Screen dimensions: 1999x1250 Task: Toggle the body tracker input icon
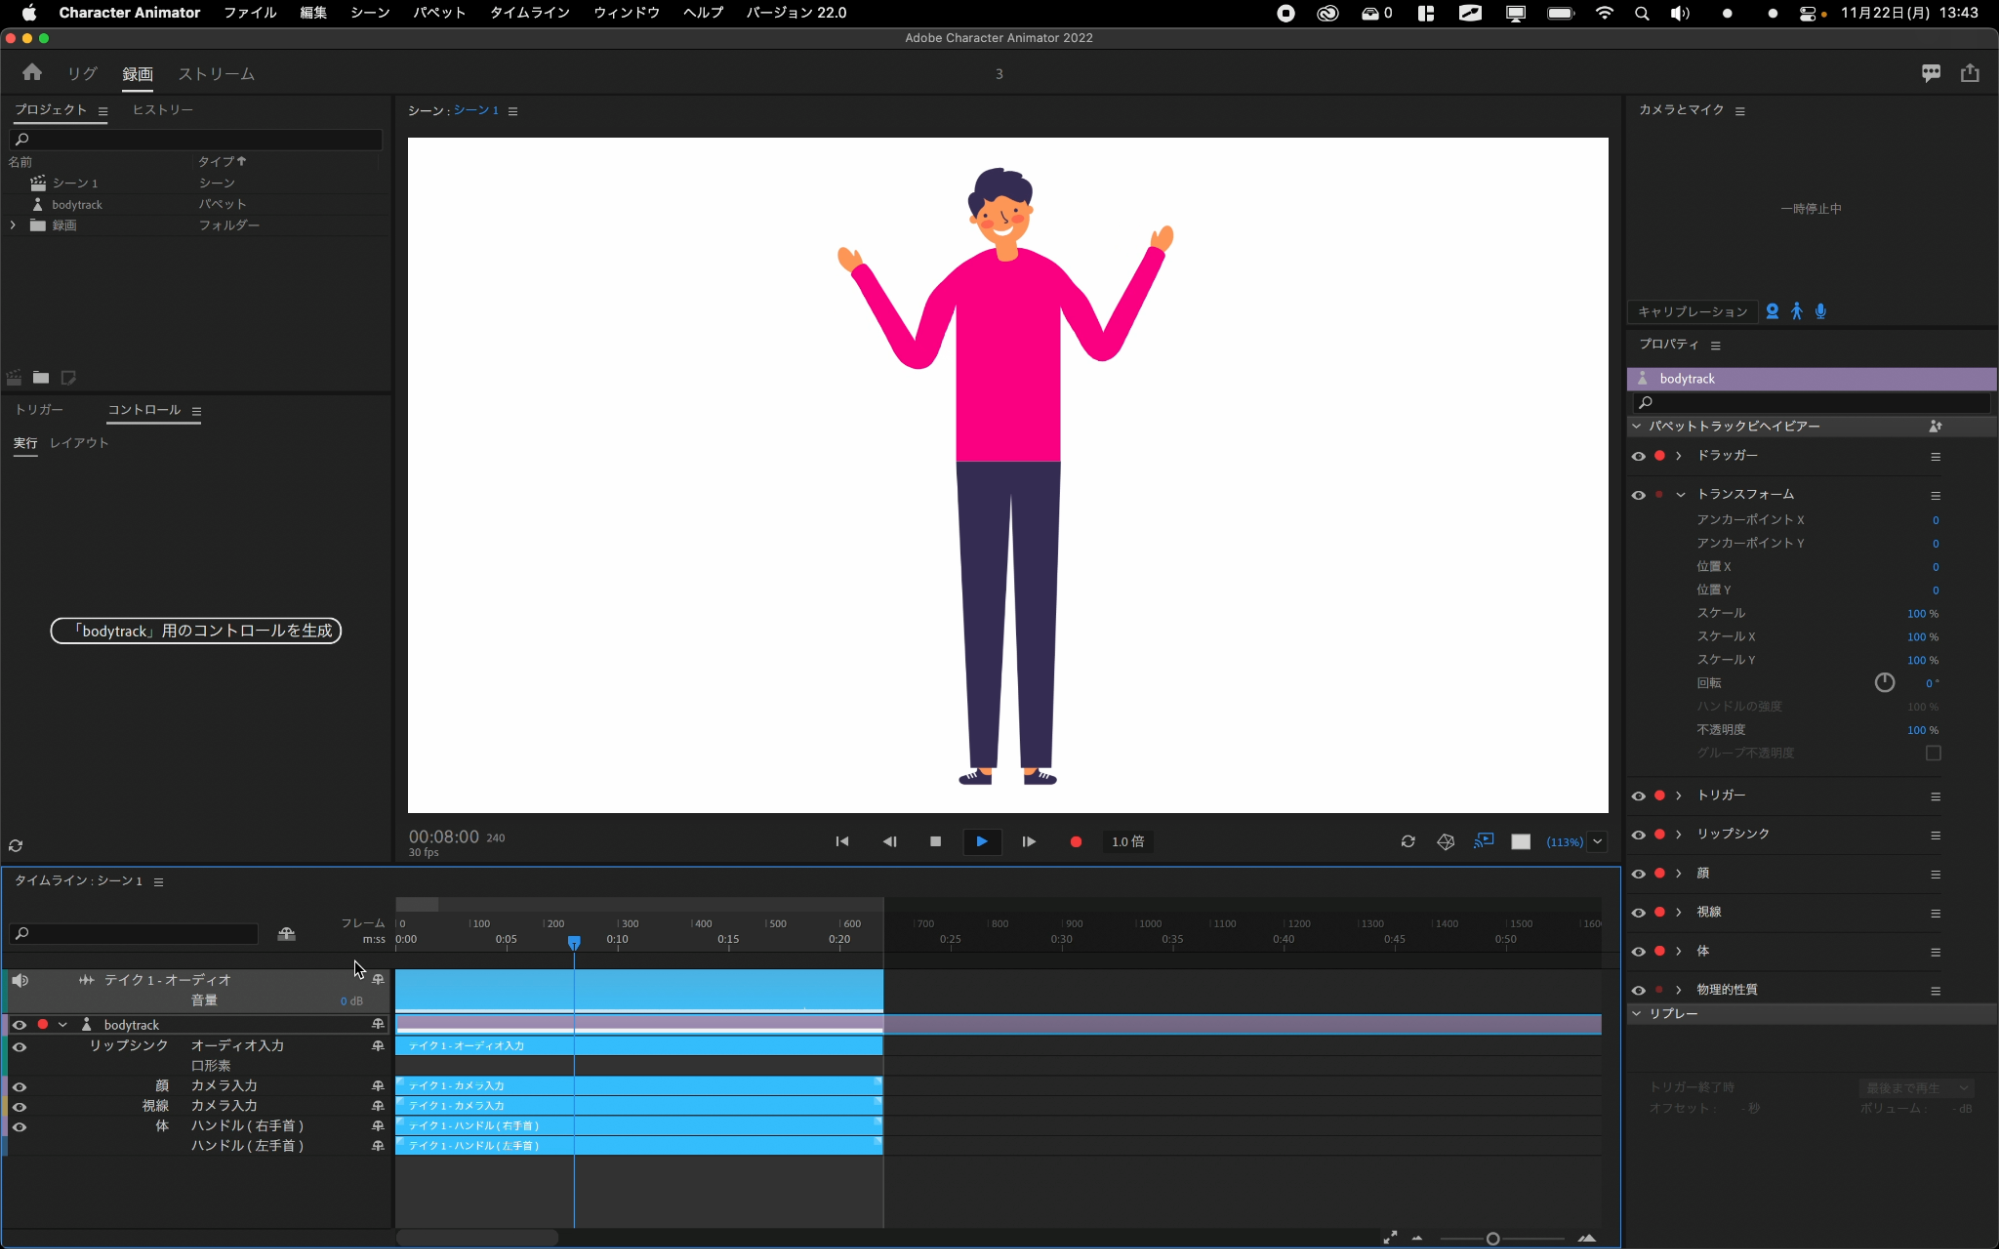click(1797, 312)
